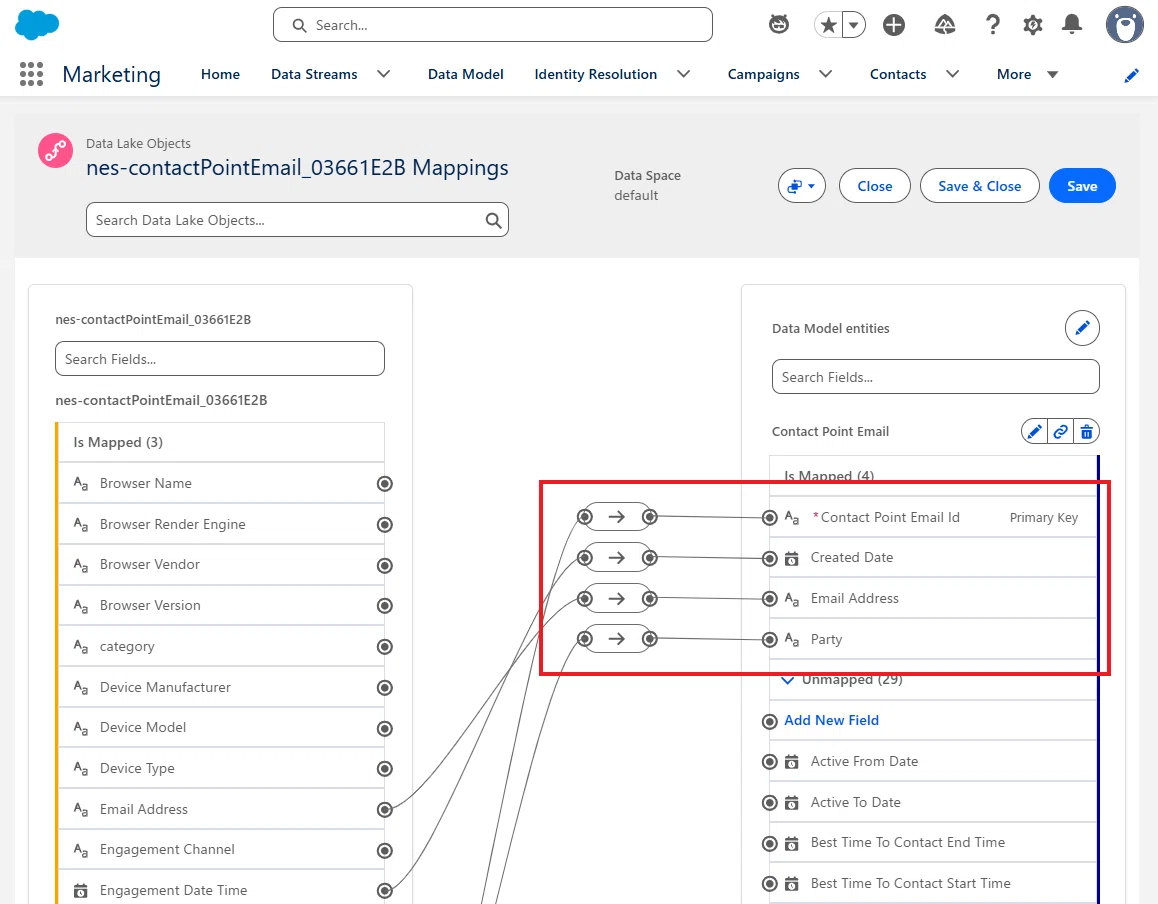Open the favorites list dropdown arrow
Viewport: 1158px width, 904px height.
[854, 25]
